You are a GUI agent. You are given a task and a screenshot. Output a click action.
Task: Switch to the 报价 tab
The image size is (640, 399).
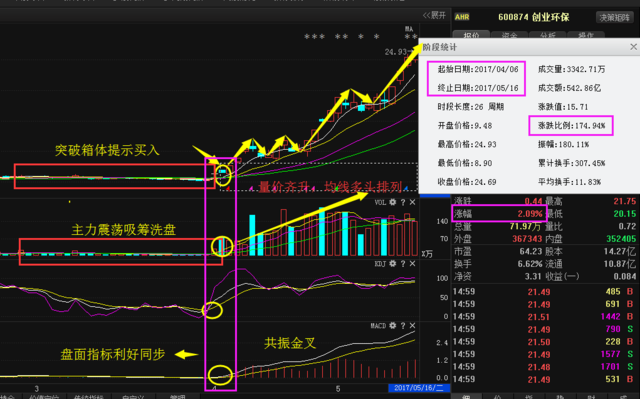pyautogui.click(x=471, y=35)
